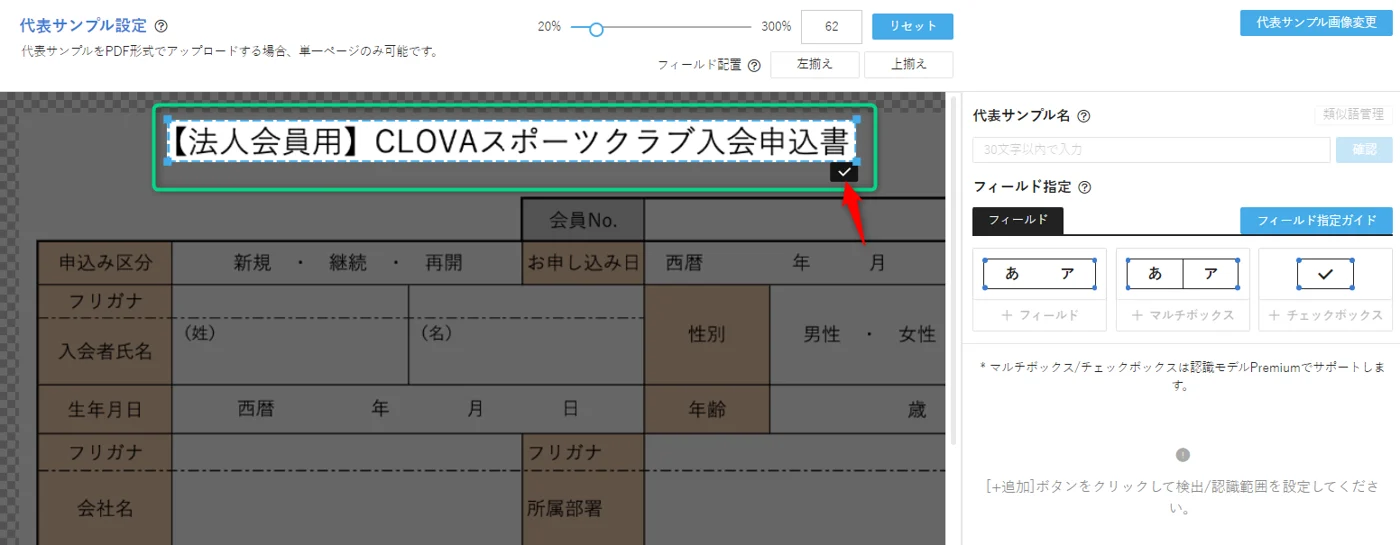
Task: Open the フィールド指定ガイド
Action: pos(1316,220)
